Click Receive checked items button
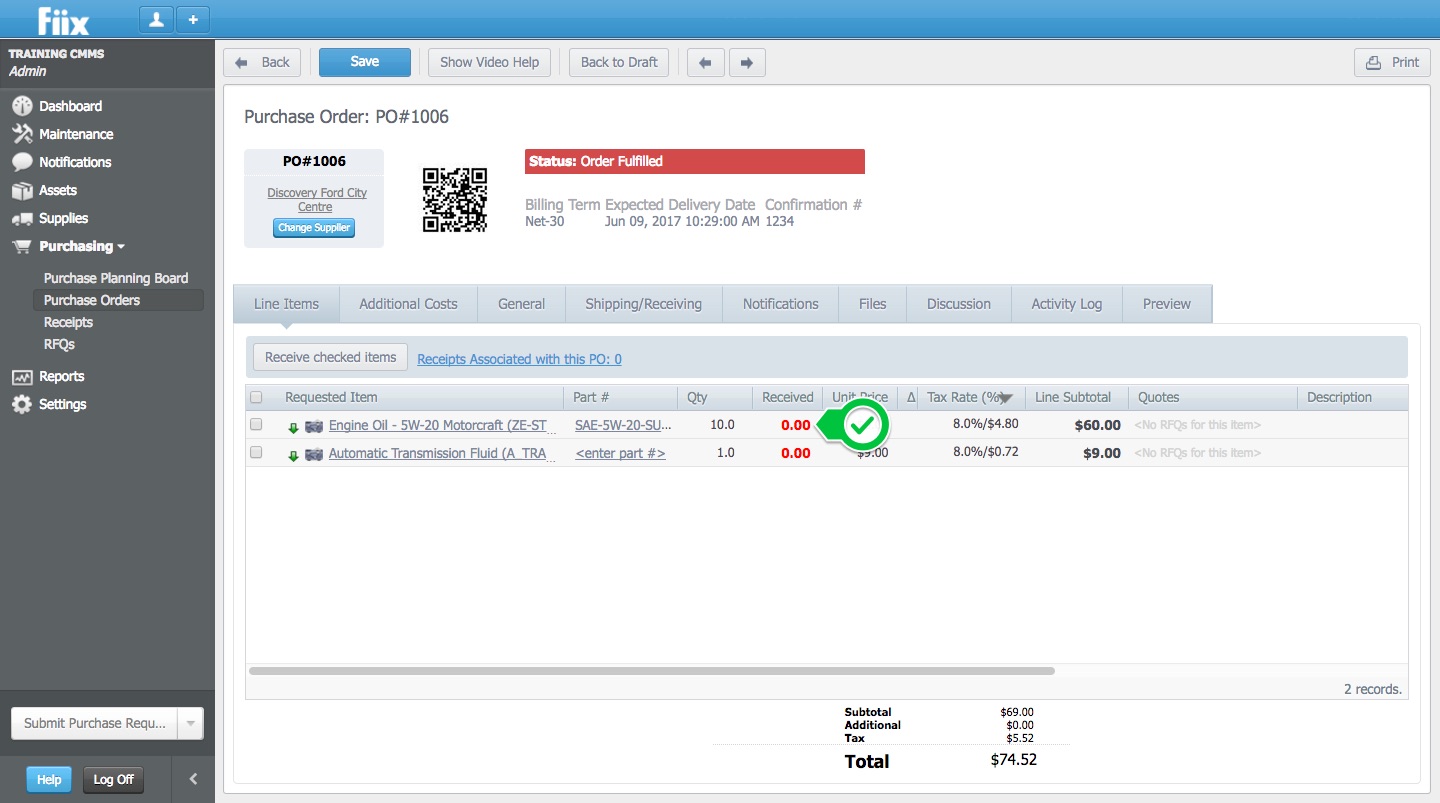 [330, 357]
